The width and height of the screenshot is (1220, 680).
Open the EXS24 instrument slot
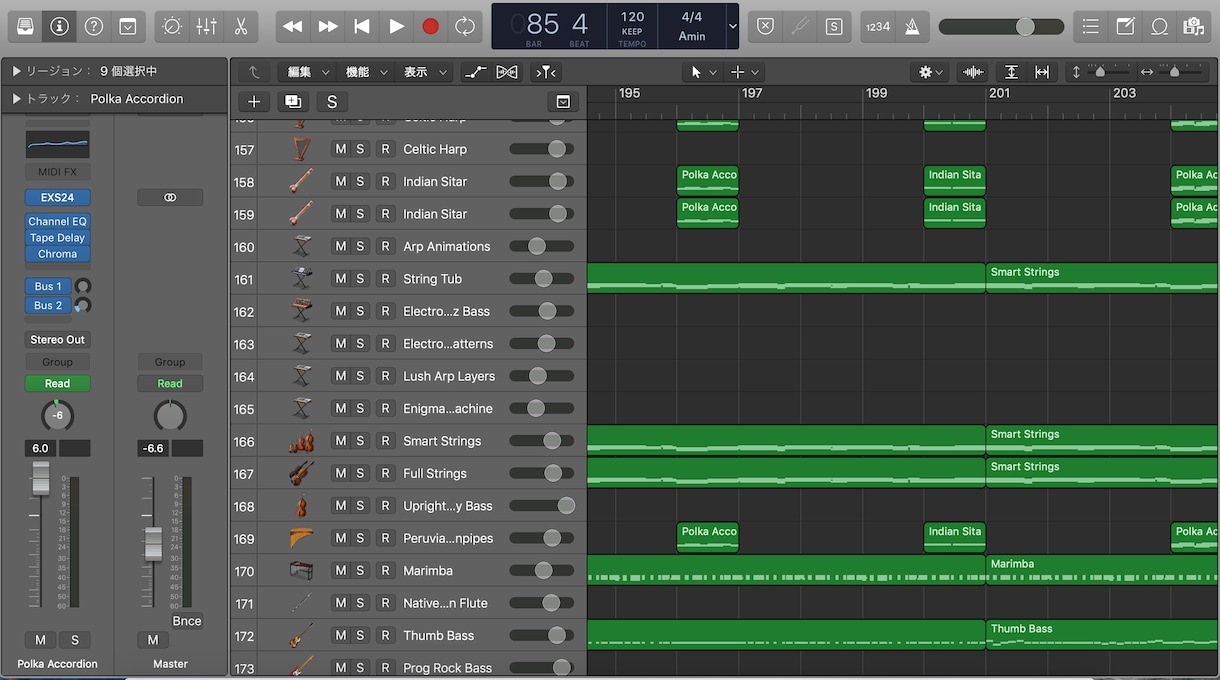57,198
